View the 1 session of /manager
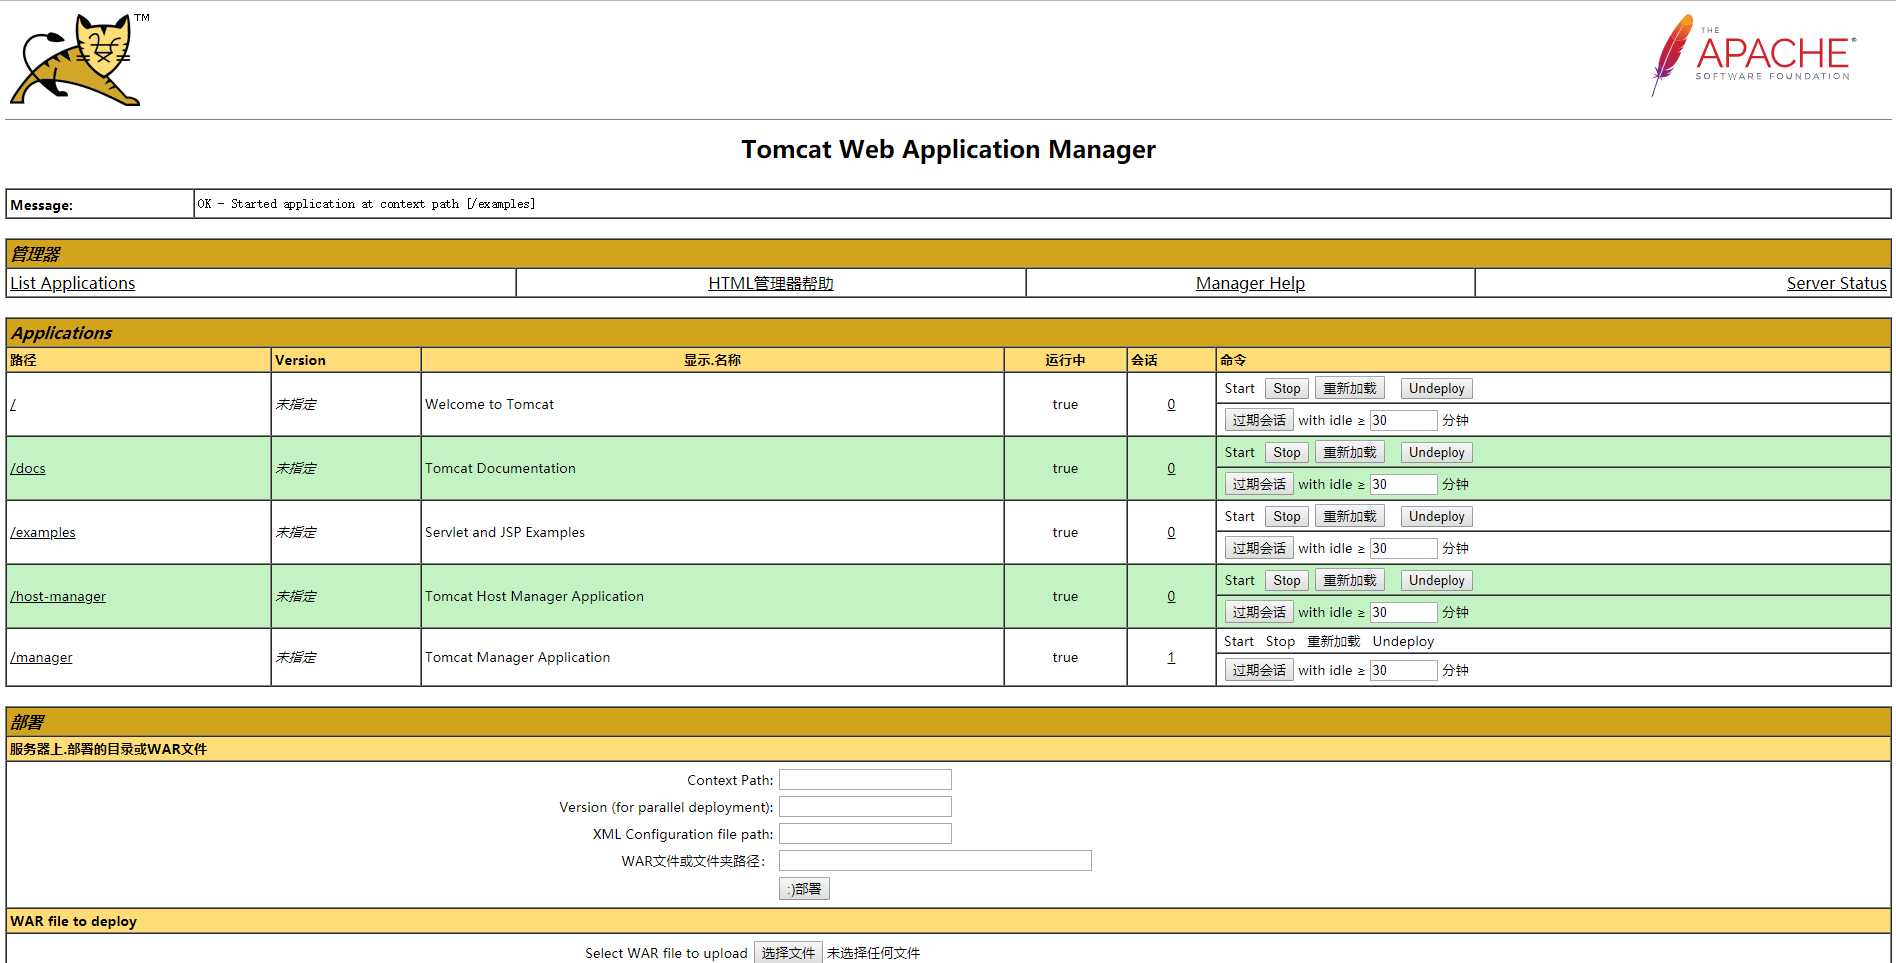 click(1171, 657)
